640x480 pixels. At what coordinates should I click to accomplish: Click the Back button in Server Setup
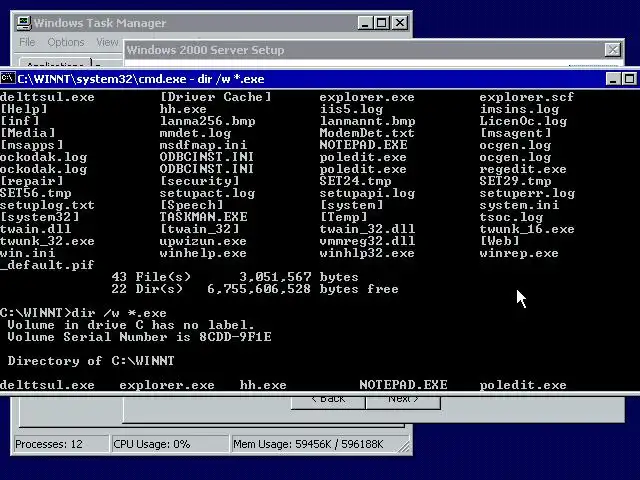click(328, 400)
